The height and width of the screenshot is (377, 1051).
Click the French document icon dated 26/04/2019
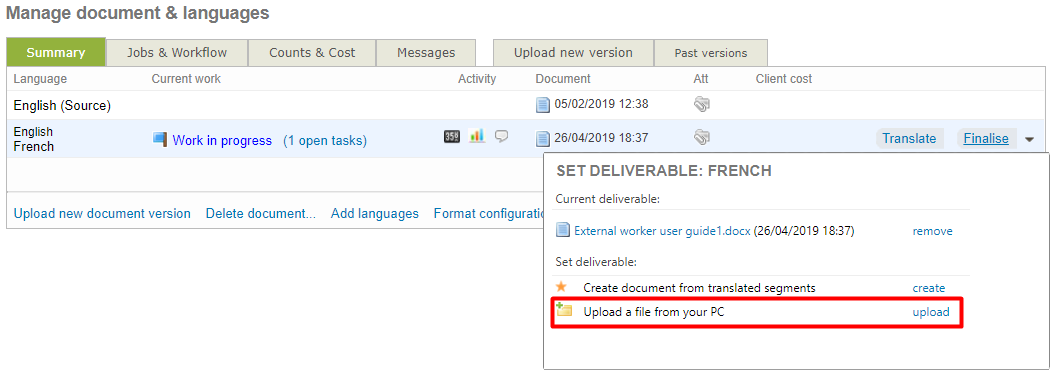pyautogui.click(x=542, y=139)
